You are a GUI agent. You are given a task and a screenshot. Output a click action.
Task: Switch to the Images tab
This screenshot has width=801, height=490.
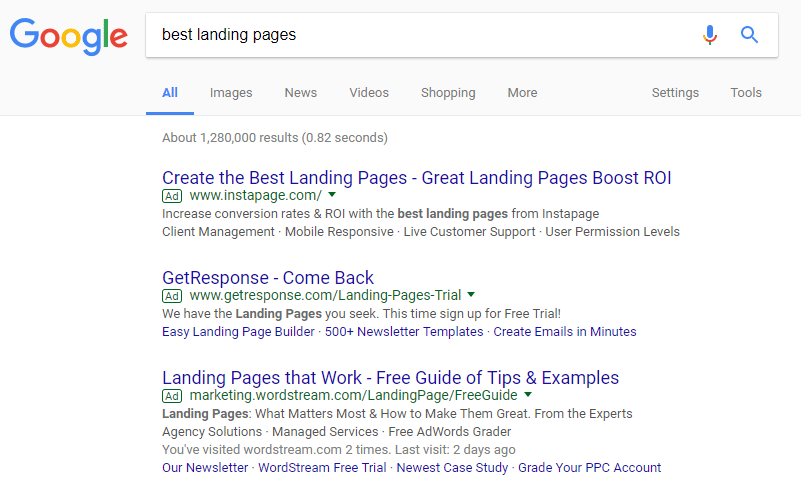(x=231, y=92)
